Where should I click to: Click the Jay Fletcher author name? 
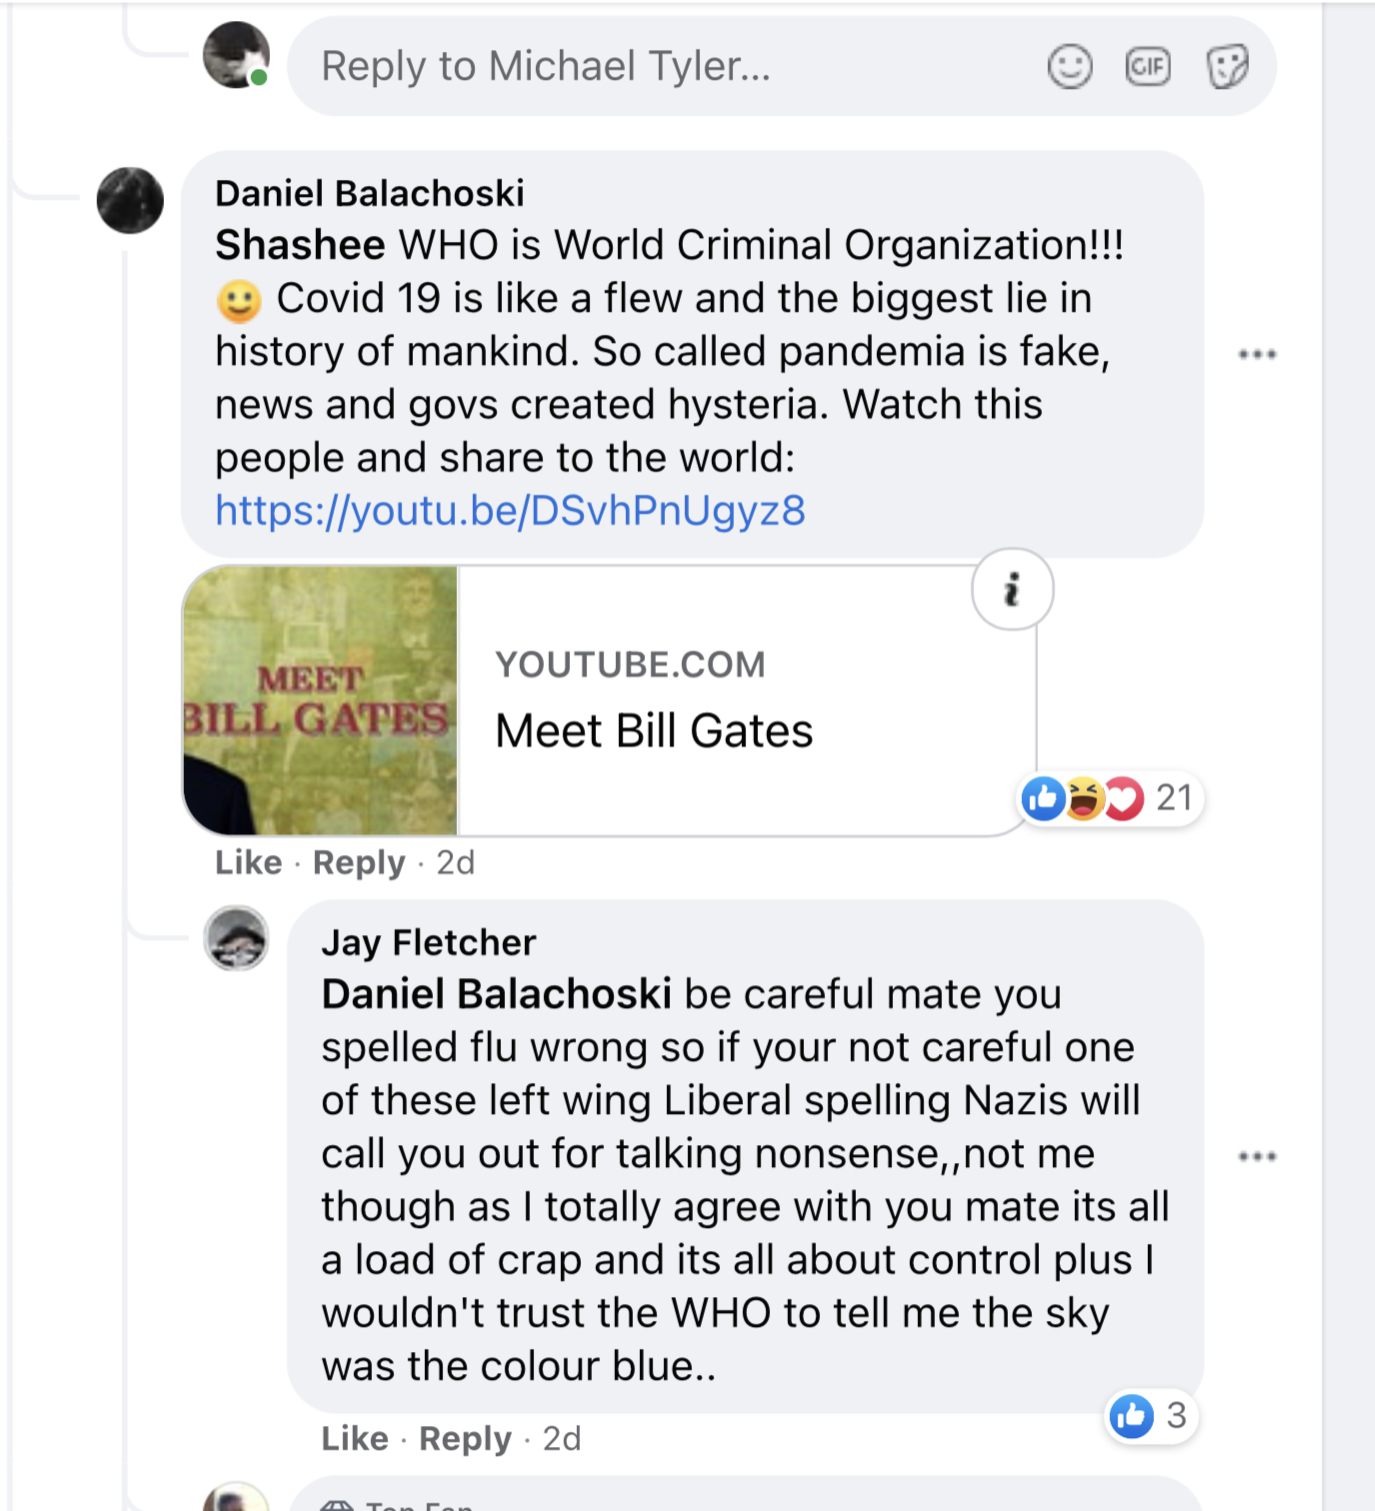click(428, 942)
